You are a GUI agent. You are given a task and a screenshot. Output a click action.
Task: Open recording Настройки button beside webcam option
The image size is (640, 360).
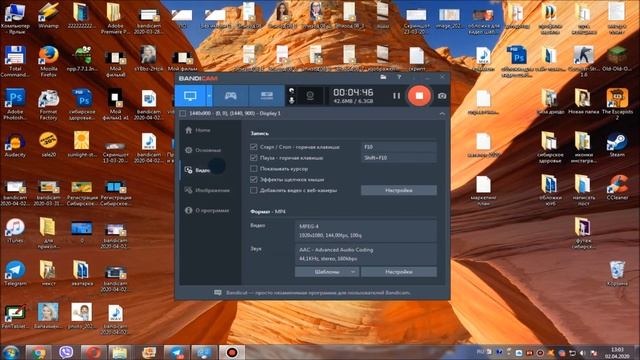pyautogui.click(x=399, y=190)
